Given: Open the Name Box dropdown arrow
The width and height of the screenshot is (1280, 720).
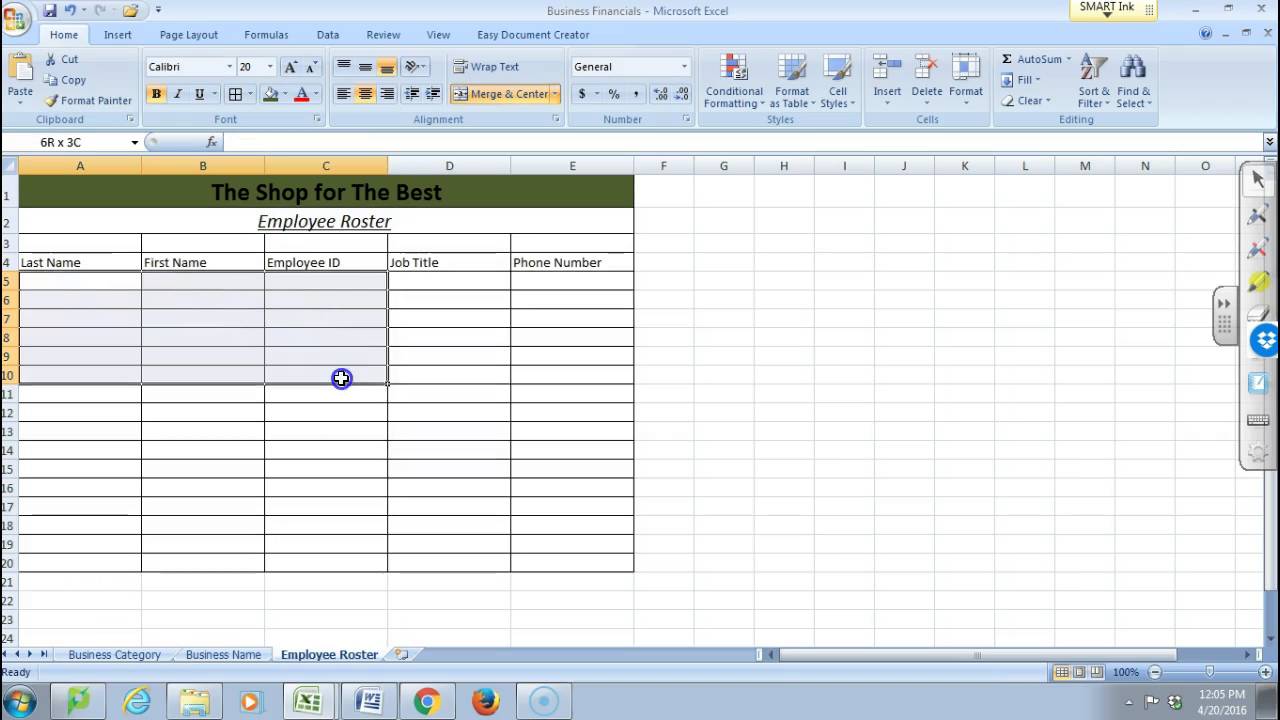Looking at the screenshot, I should 134,142.
